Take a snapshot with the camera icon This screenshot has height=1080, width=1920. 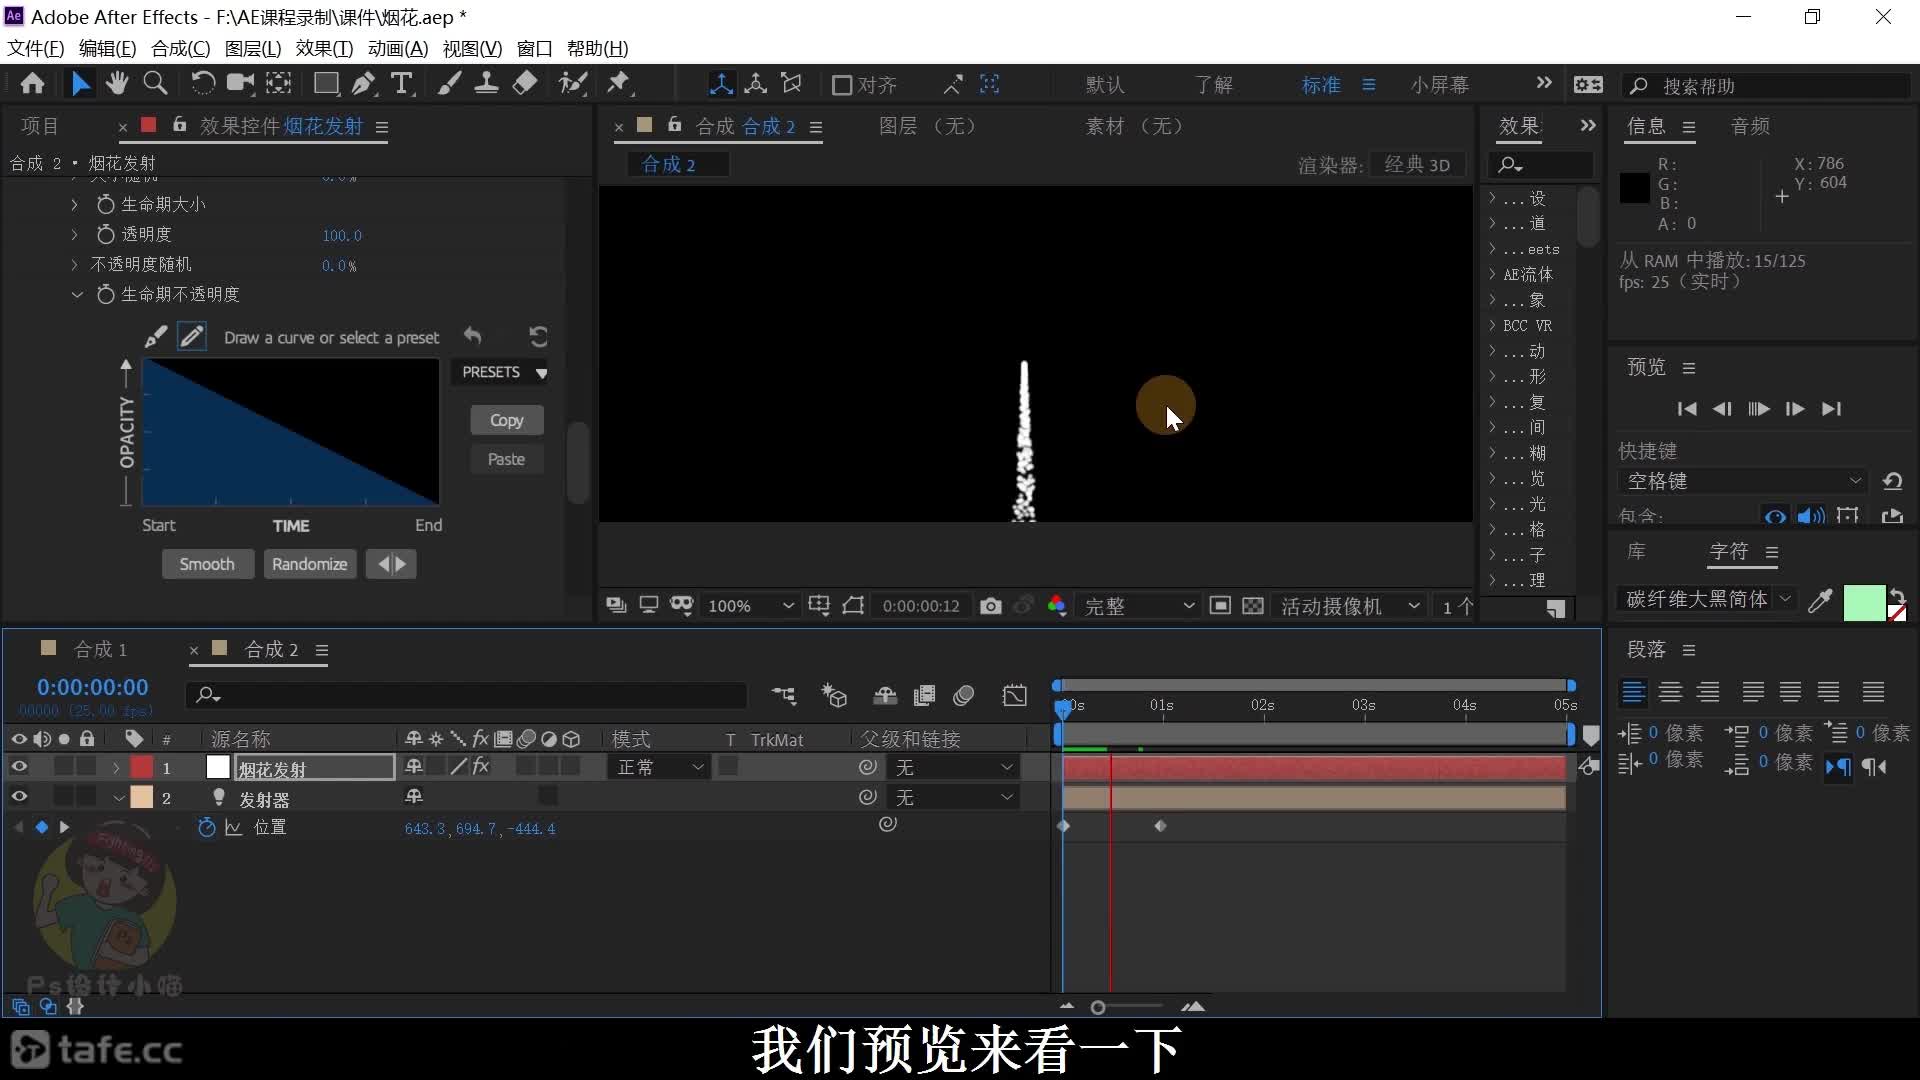pos(990,606)
